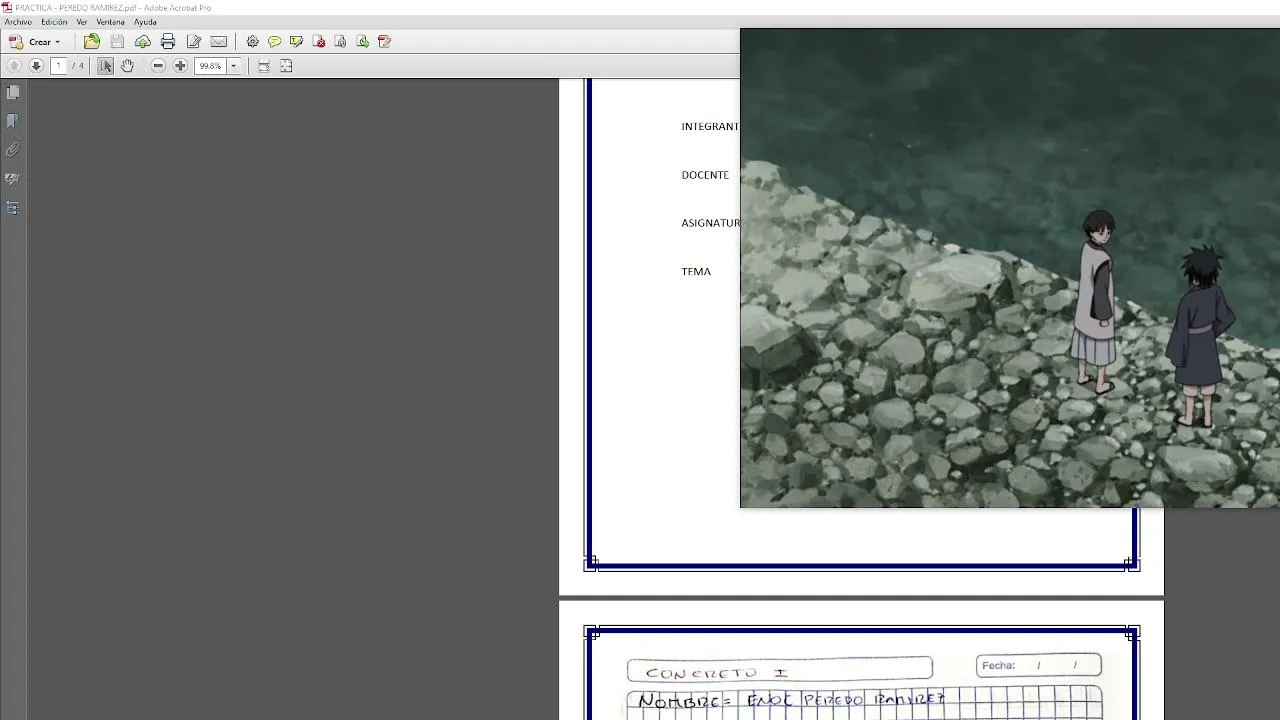1280x720 pixels.
Task: Open the Edición menu
Action: [x=54, y=22]
